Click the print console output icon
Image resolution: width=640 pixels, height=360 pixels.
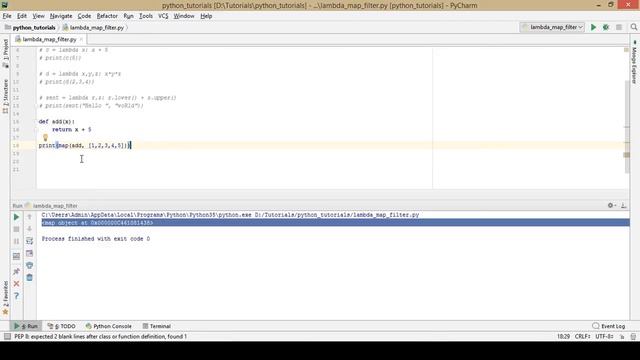(x=29, y=265)
